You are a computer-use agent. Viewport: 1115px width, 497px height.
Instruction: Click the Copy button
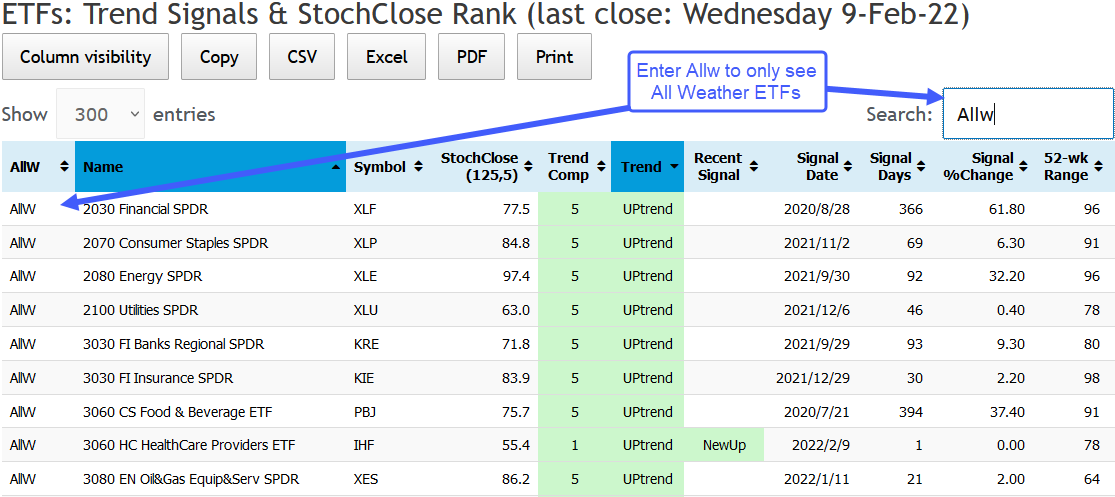pos(219,57)
